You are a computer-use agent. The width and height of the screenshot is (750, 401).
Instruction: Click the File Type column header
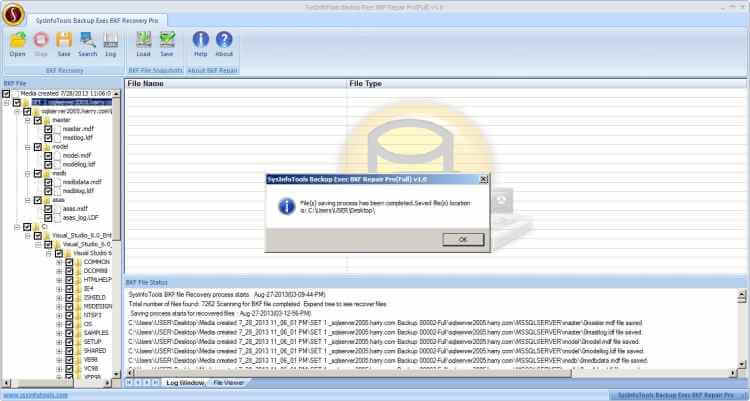click(546, 84)
